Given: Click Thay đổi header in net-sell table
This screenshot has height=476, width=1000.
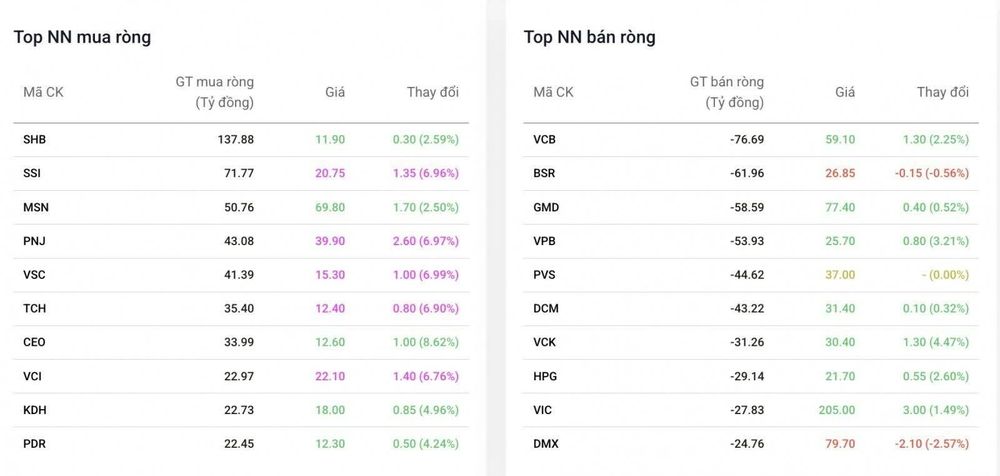Looking at the screenshot, I should [x=943, y=92].
